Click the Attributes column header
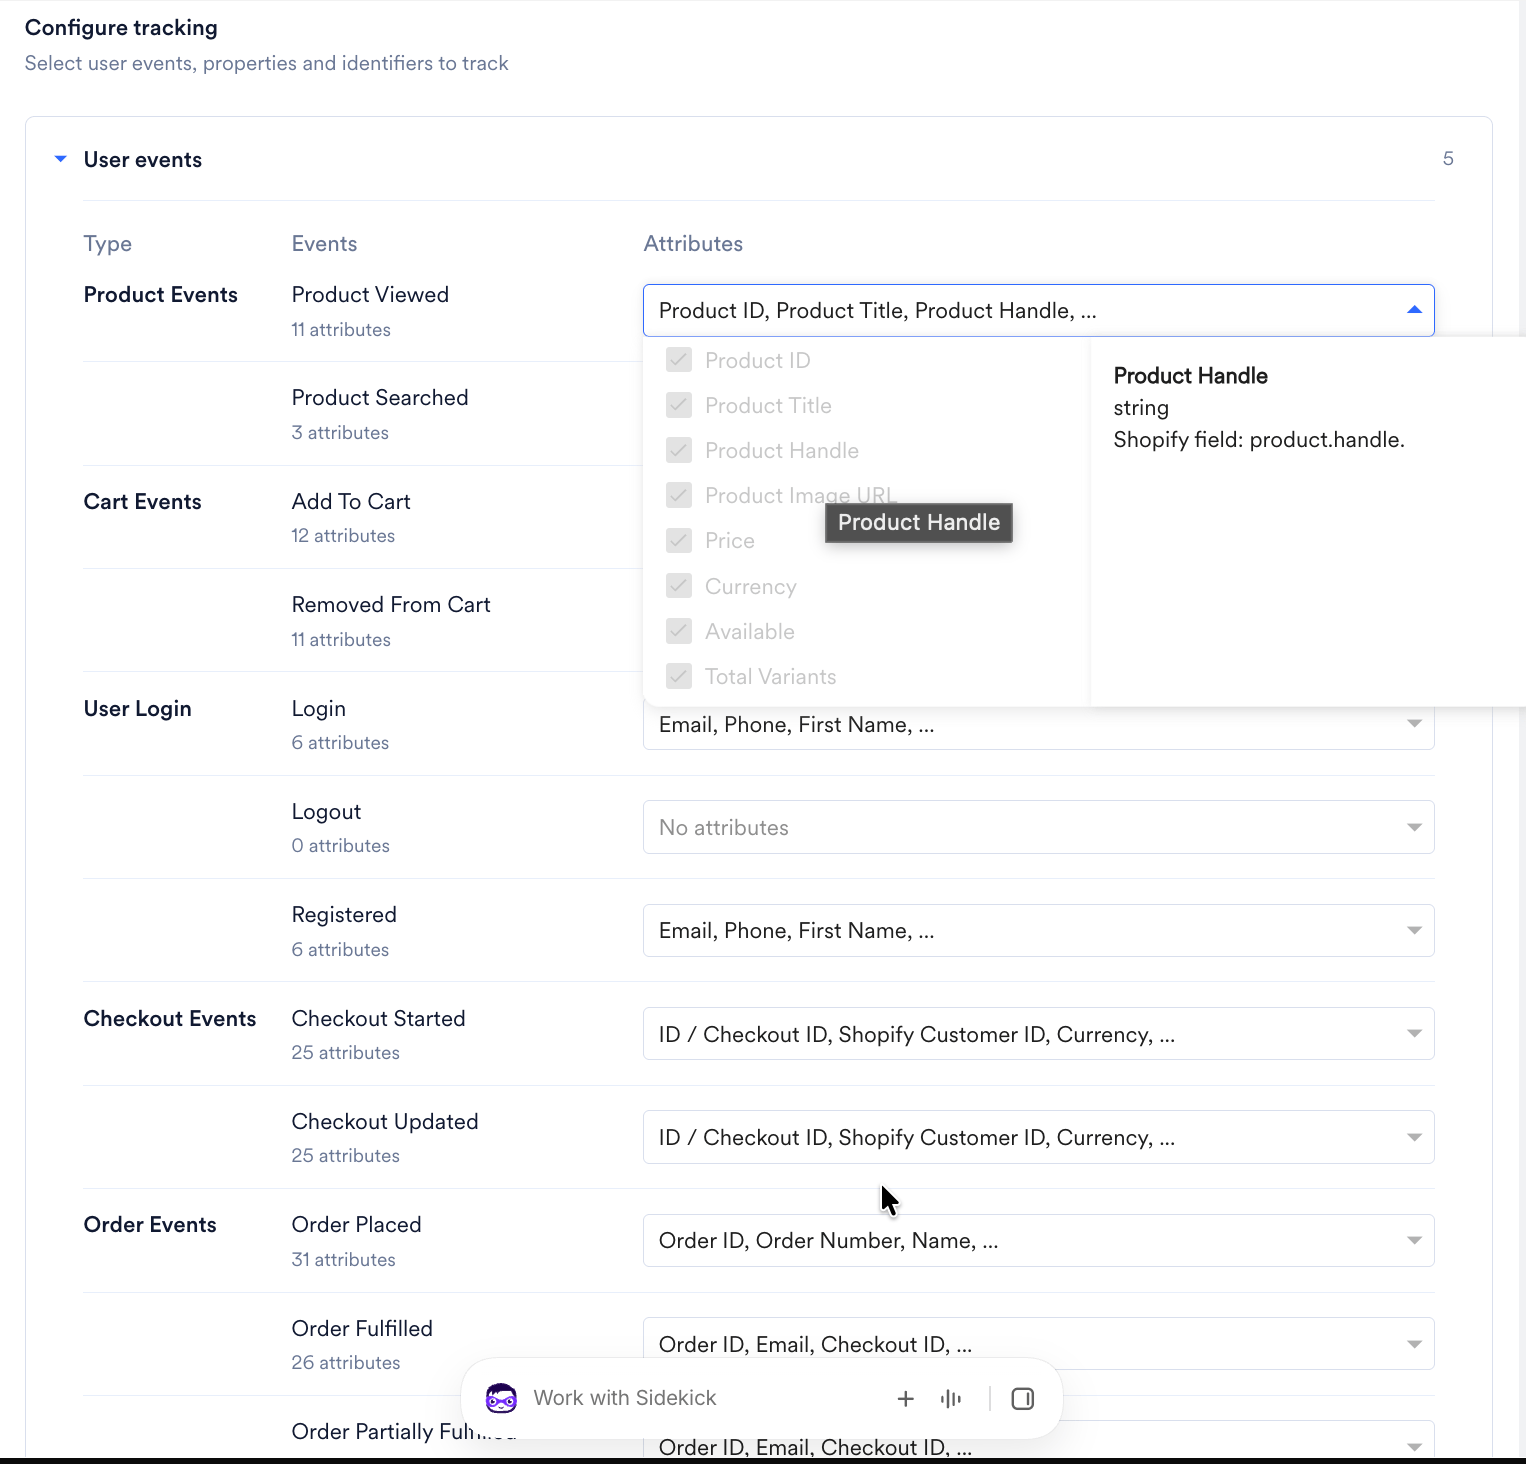1526x1464 pixels. [x=693, y=244]
